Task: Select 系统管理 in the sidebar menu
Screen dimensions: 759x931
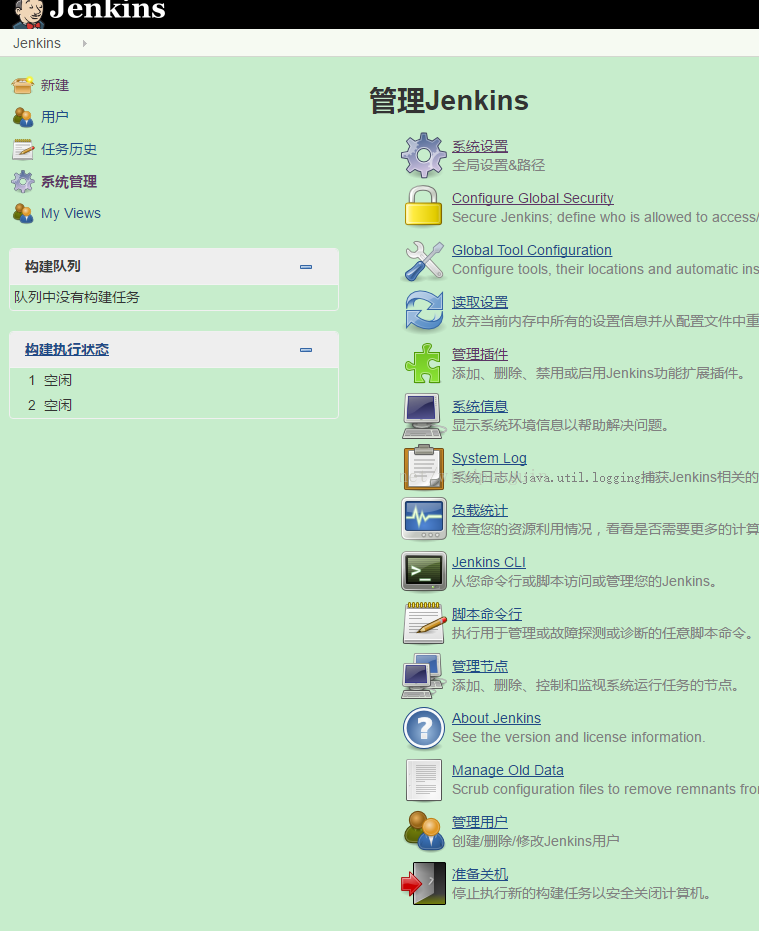Action: (69, 181)
